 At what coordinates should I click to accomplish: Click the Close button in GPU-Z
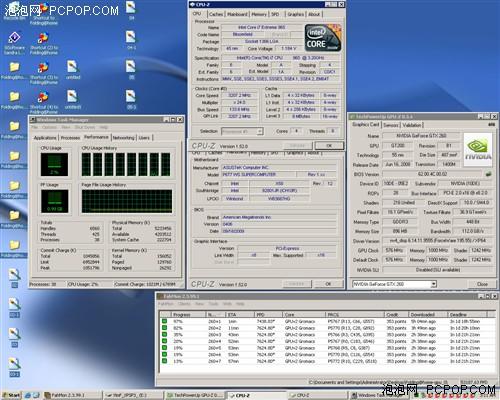pos(482,284)
